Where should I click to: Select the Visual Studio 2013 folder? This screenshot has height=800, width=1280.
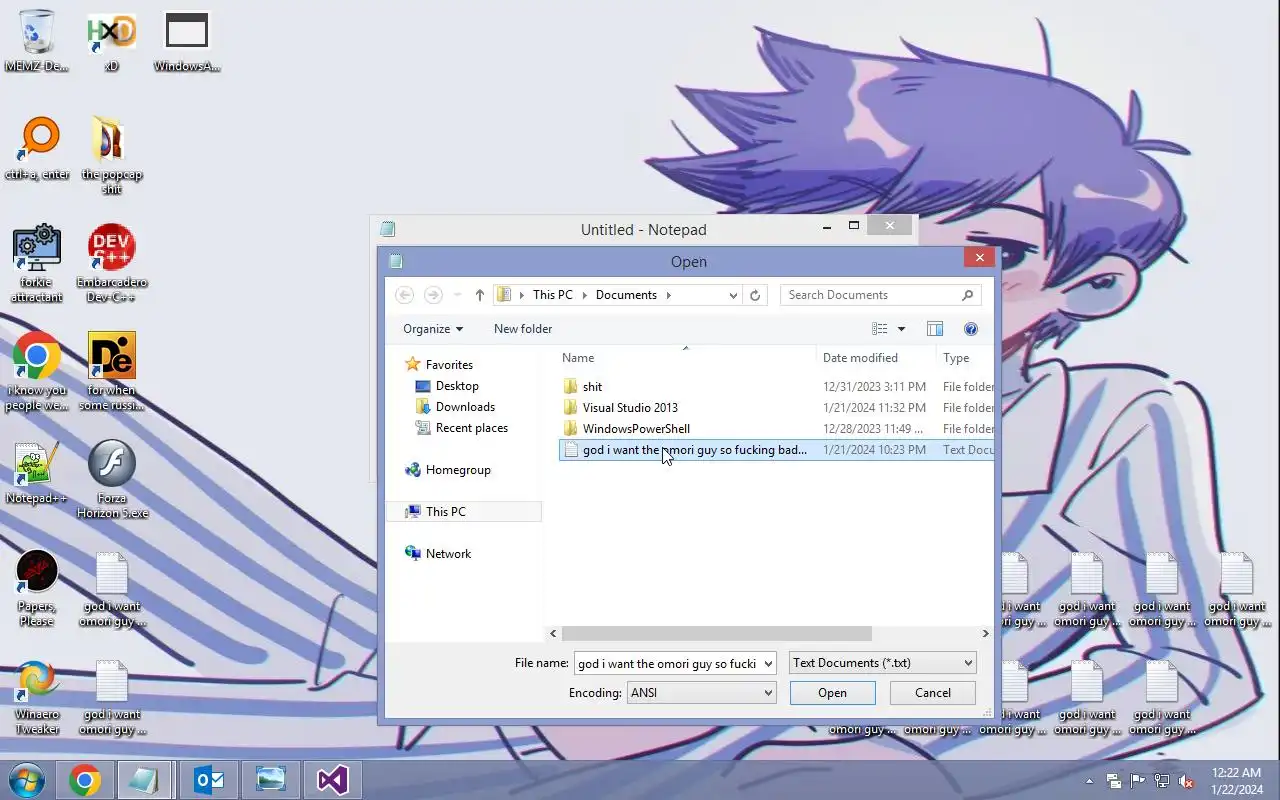tap(776, 408)
